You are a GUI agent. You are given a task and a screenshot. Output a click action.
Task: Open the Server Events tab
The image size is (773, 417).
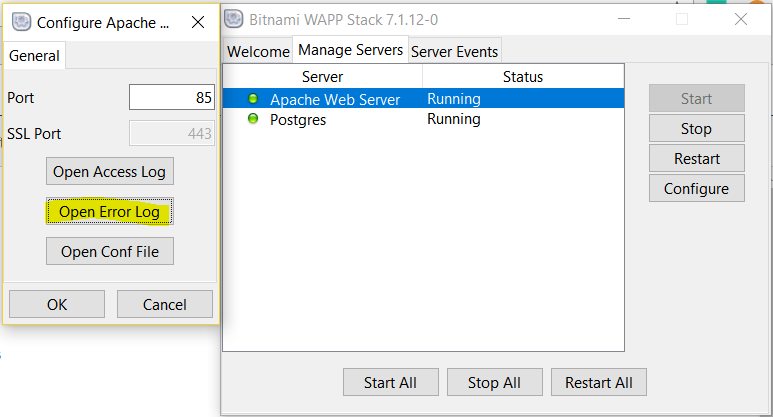click(454, 51)
